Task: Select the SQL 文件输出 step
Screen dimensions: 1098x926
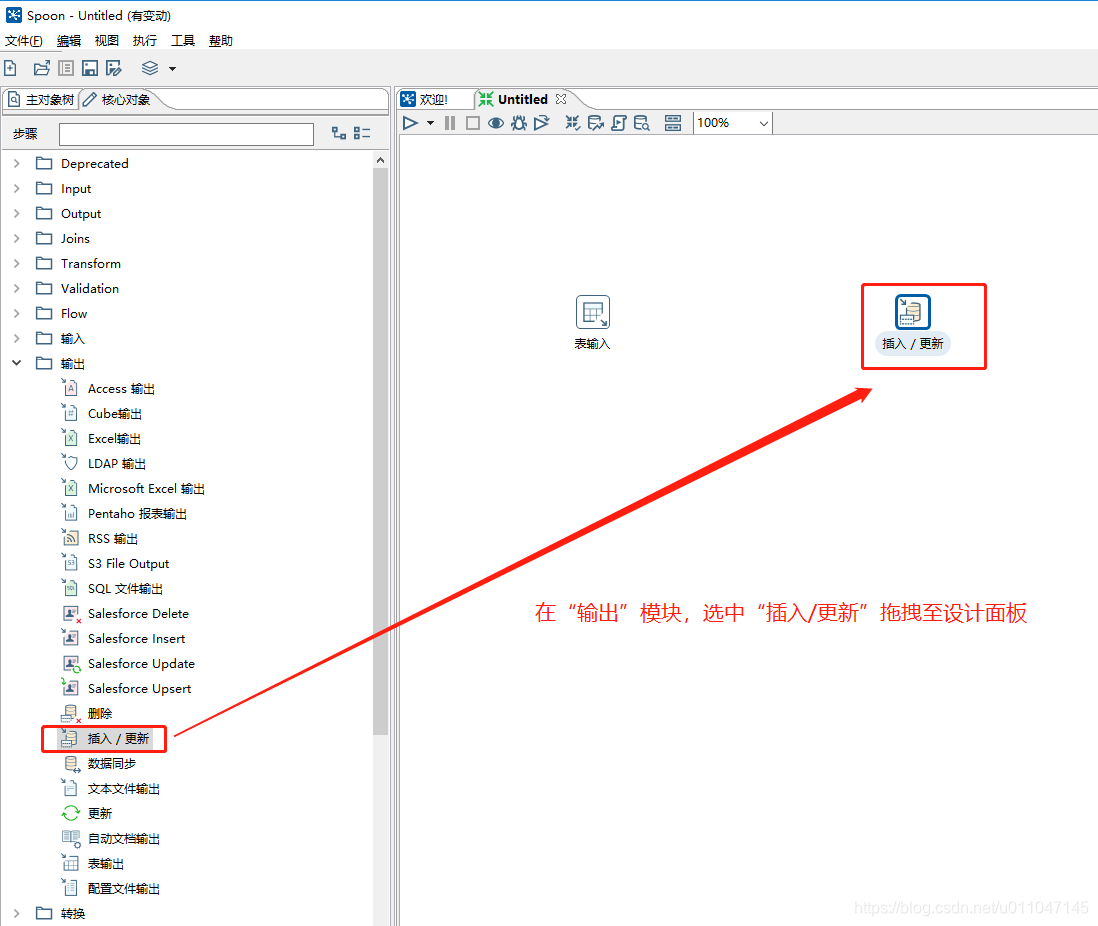Action: [x=125, y=588]
